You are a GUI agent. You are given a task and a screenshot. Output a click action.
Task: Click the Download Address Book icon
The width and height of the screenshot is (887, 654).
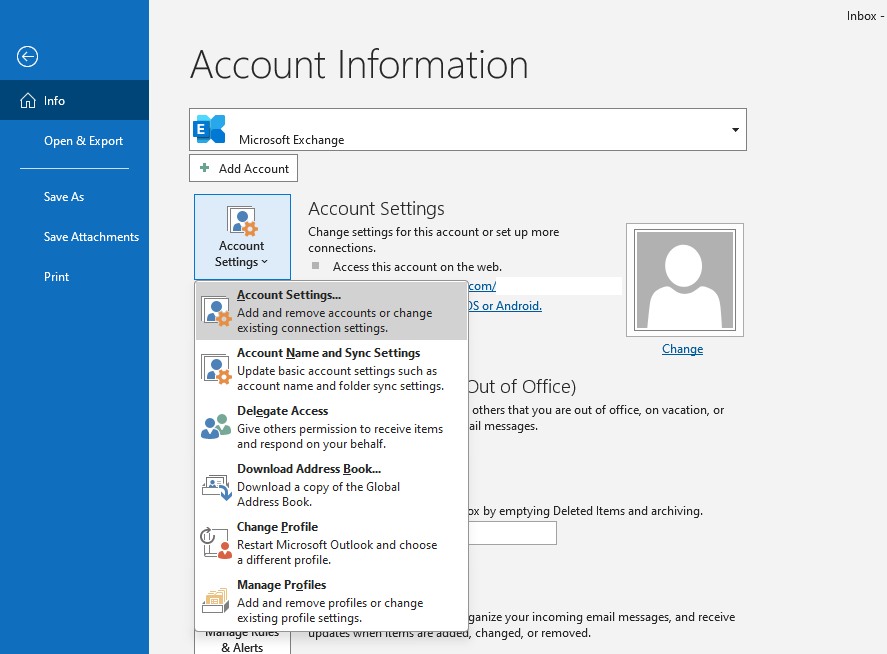217,485
